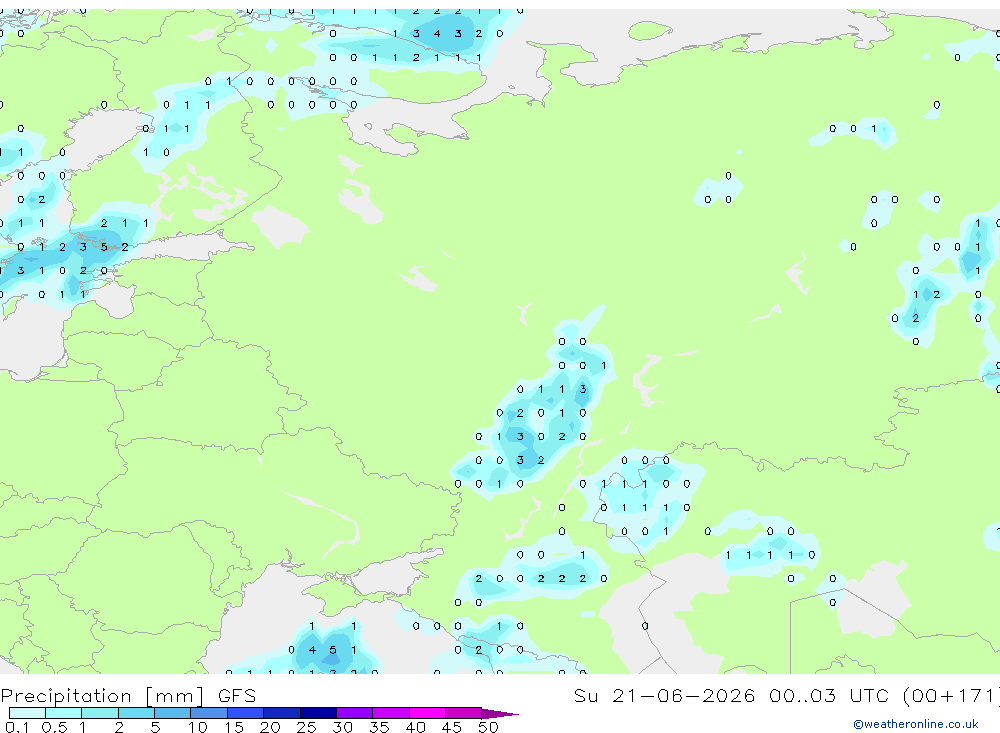Screen dimensions: 1000x733
Task: Click value 5 in the '0 1 2 3 5 2' row
Action: click(104, 247)
